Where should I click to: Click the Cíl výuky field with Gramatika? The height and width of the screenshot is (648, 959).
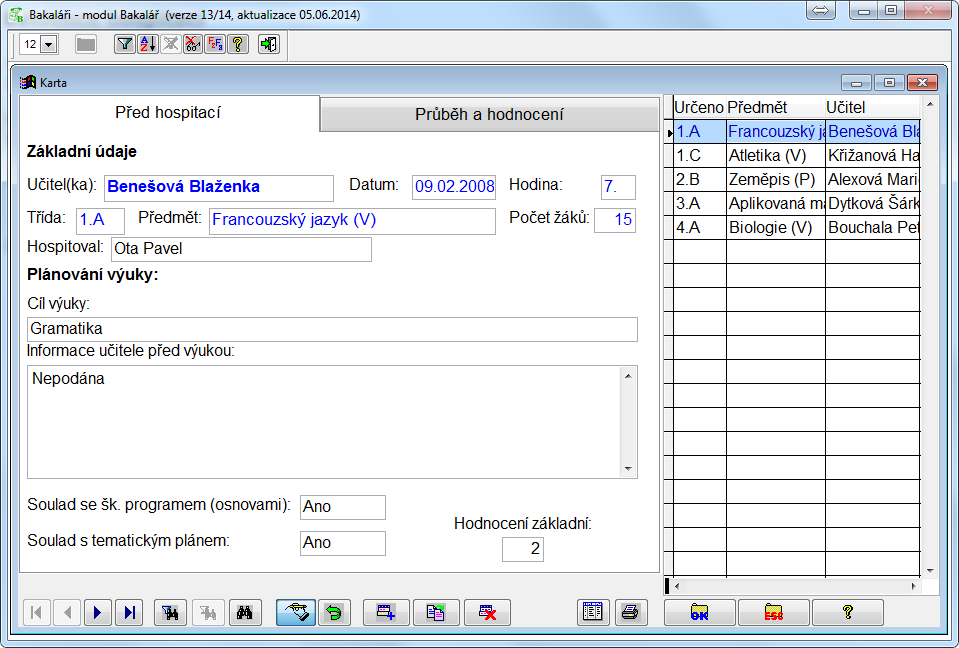[331, 329]
